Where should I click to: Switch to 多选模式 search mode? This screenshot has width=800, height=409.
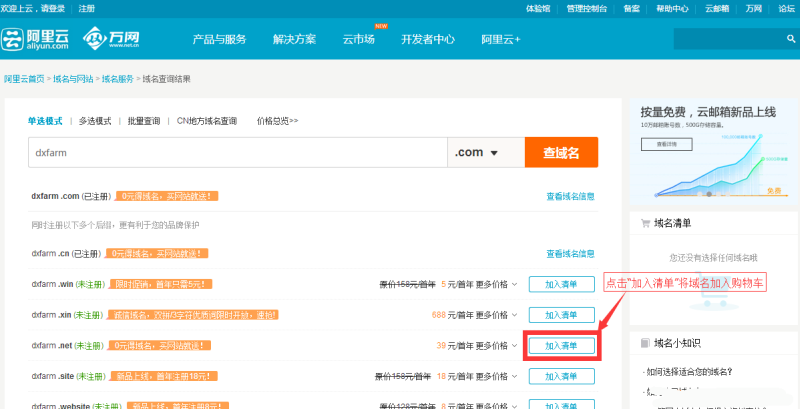click(x=95, y=121)
